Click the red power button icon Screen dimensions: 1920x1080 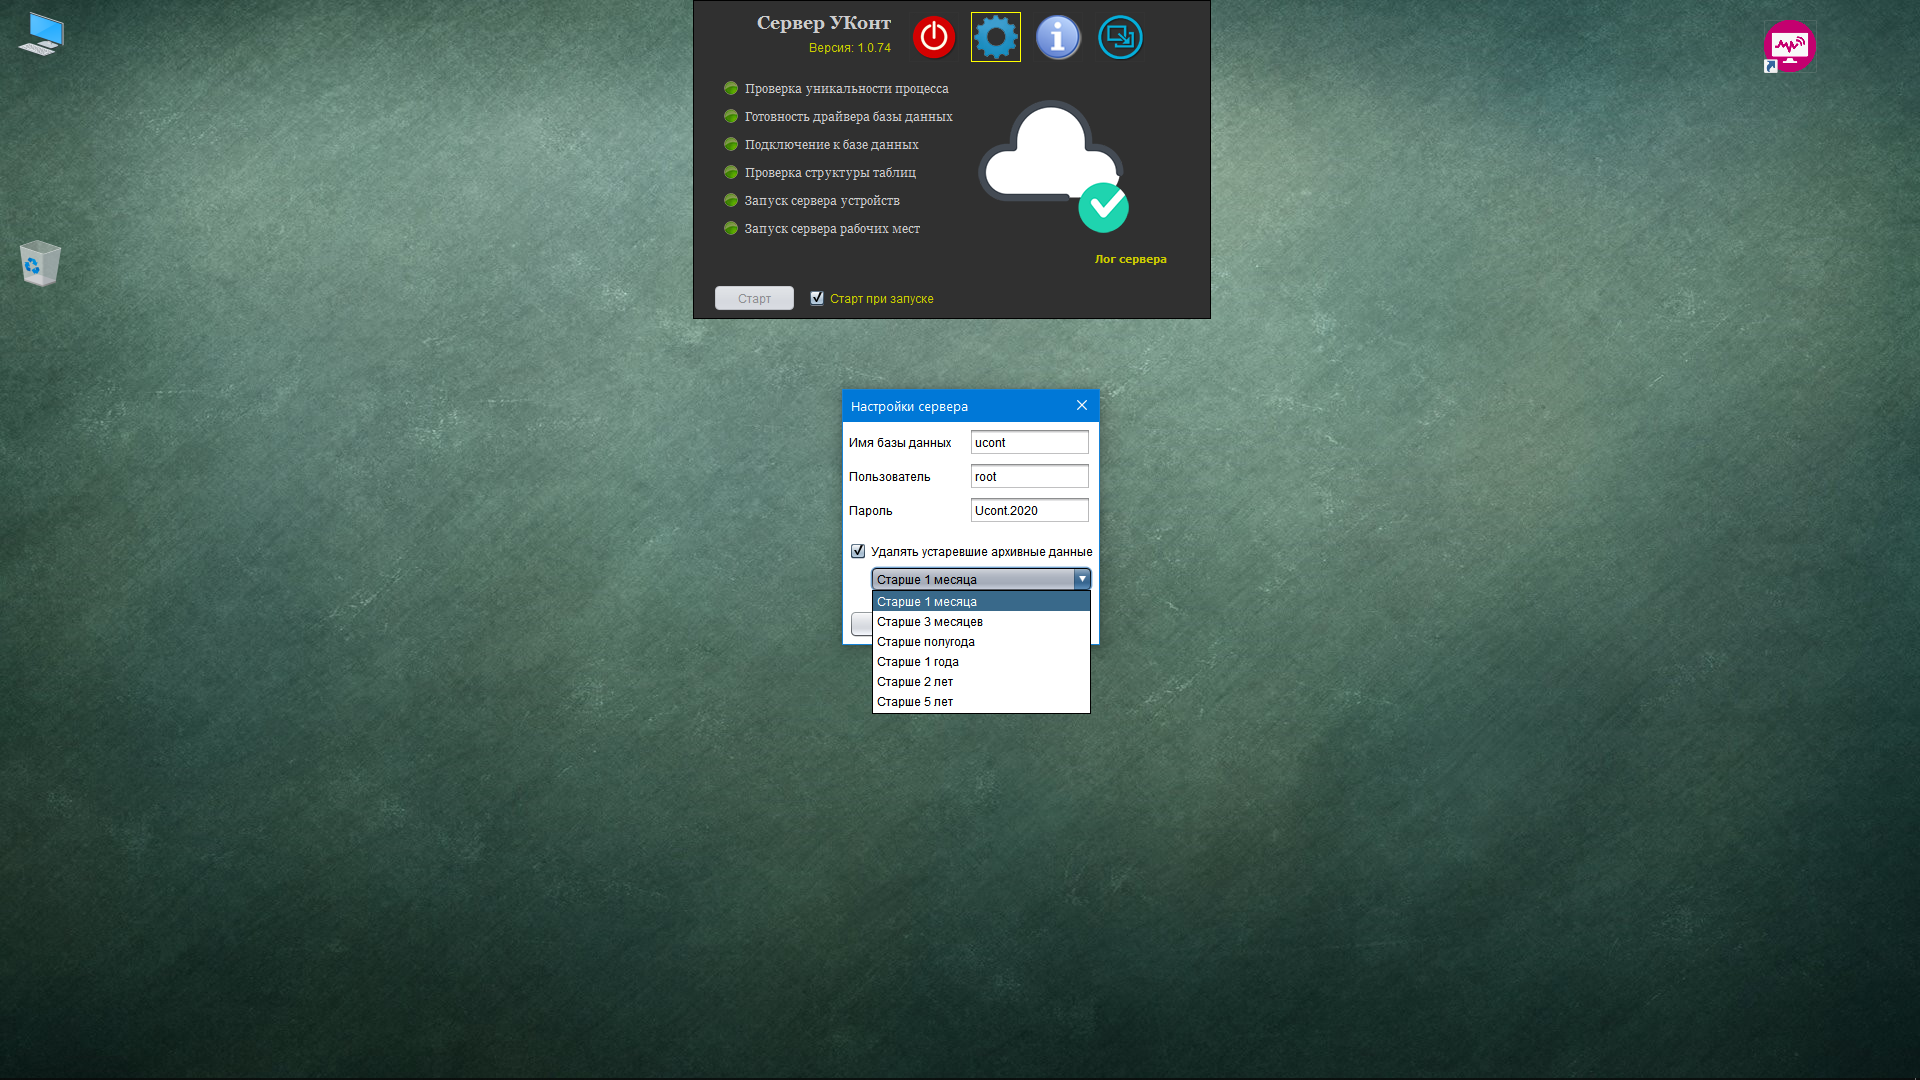933,37
